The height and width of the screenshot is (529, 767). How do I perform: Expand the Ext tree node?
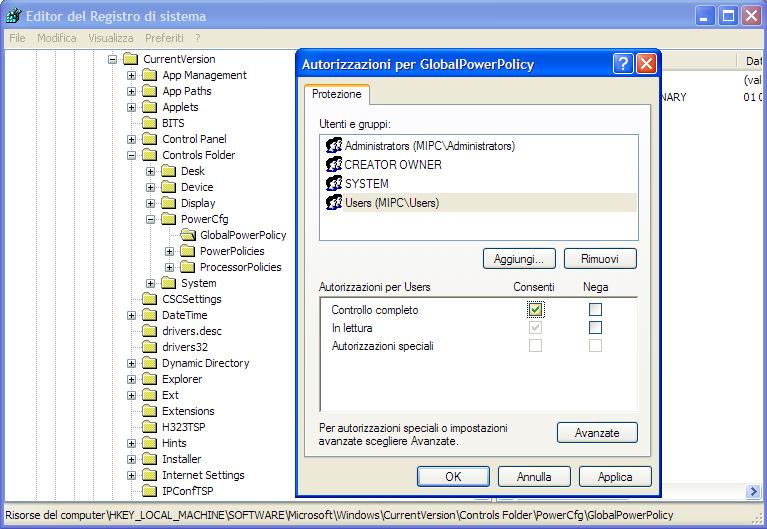(132, 395)
